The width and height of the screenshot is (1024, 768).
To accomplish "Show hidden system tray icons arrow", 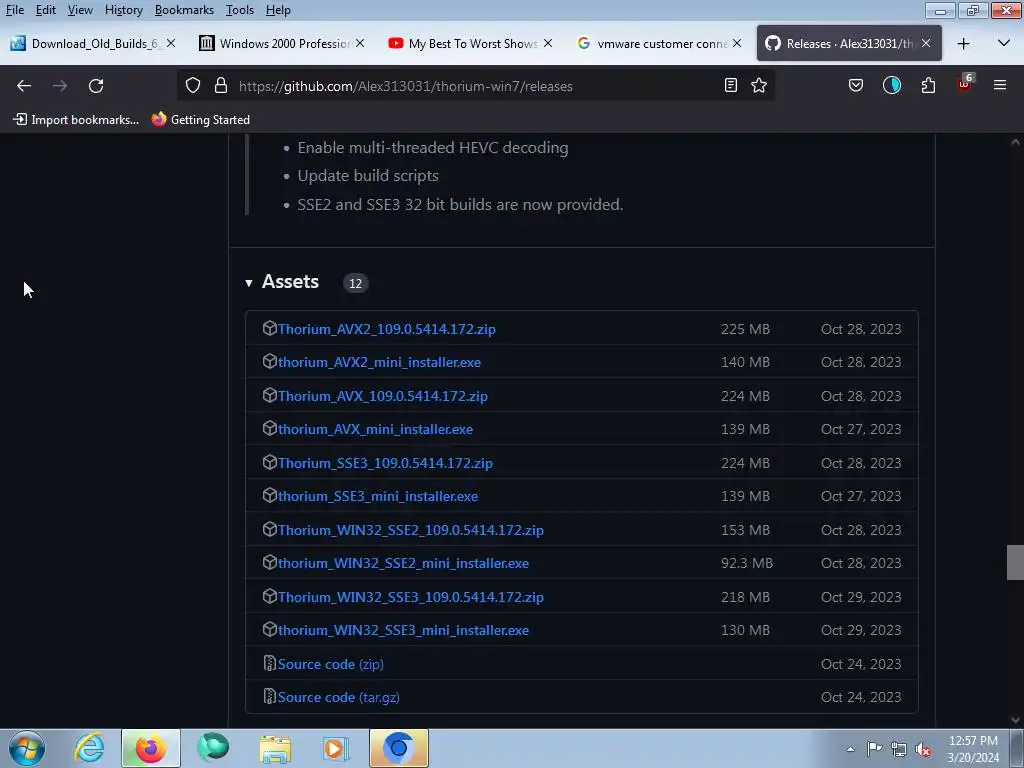I will (x=850, y=749).
